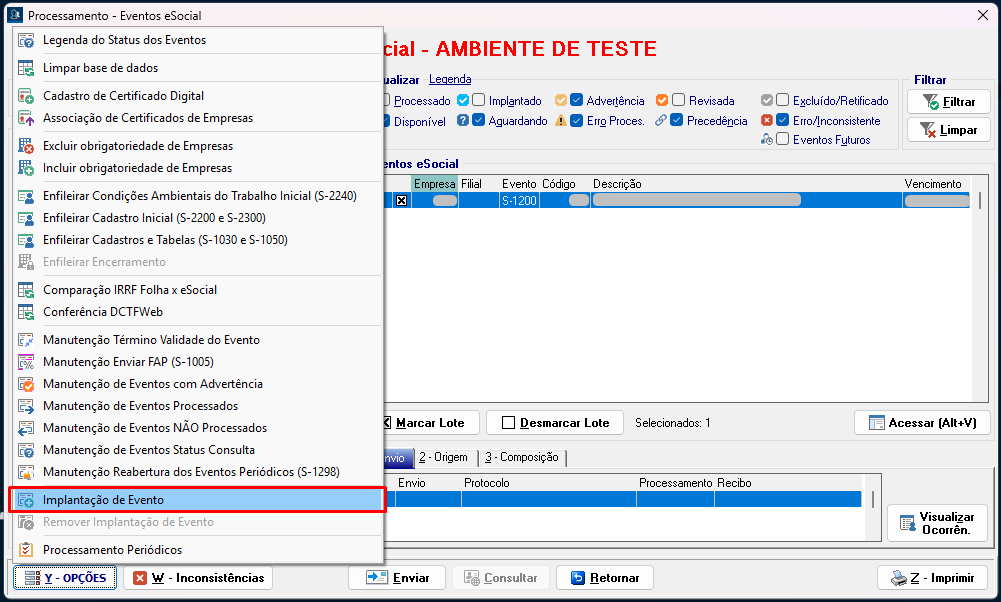Click the Conferência DCTFWeb icon

coord(26,312)
